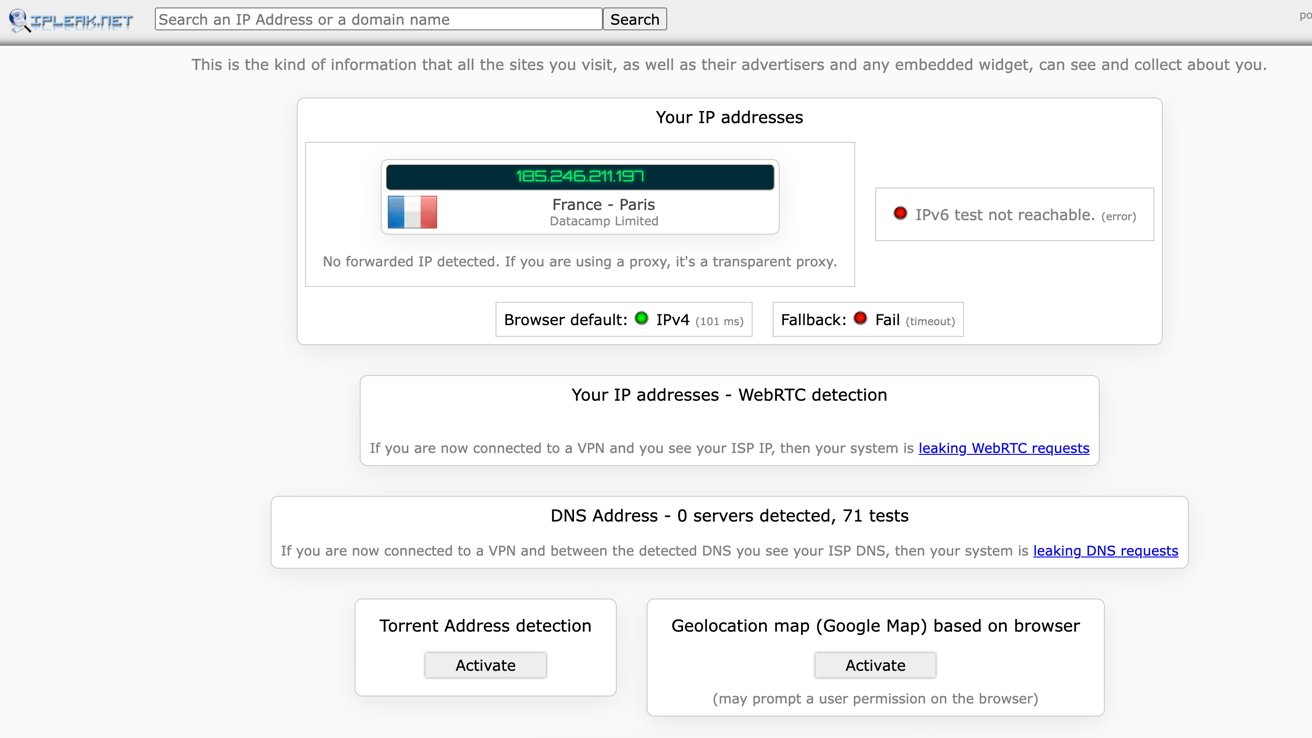Viewport: 1312px width, 738px height.
Task: Click the Your IP addresses heading
Action: [729, 117]
